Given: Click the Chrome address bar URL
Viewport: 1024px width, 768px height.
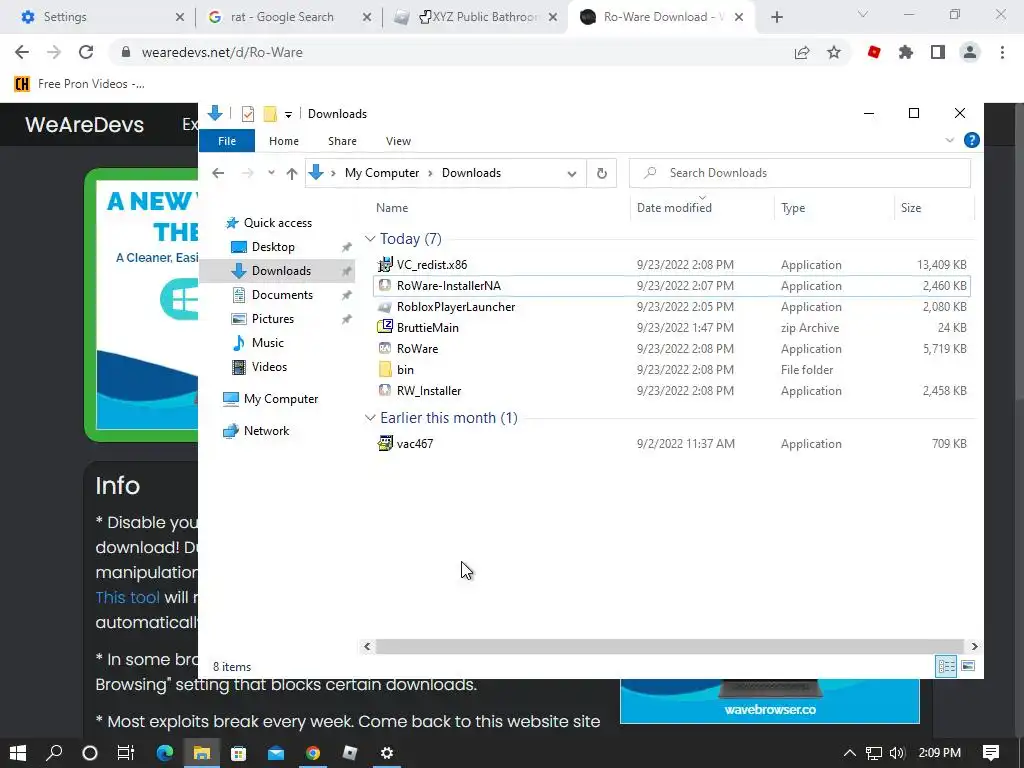Looking at the screenshot, I should coord(222,52).
